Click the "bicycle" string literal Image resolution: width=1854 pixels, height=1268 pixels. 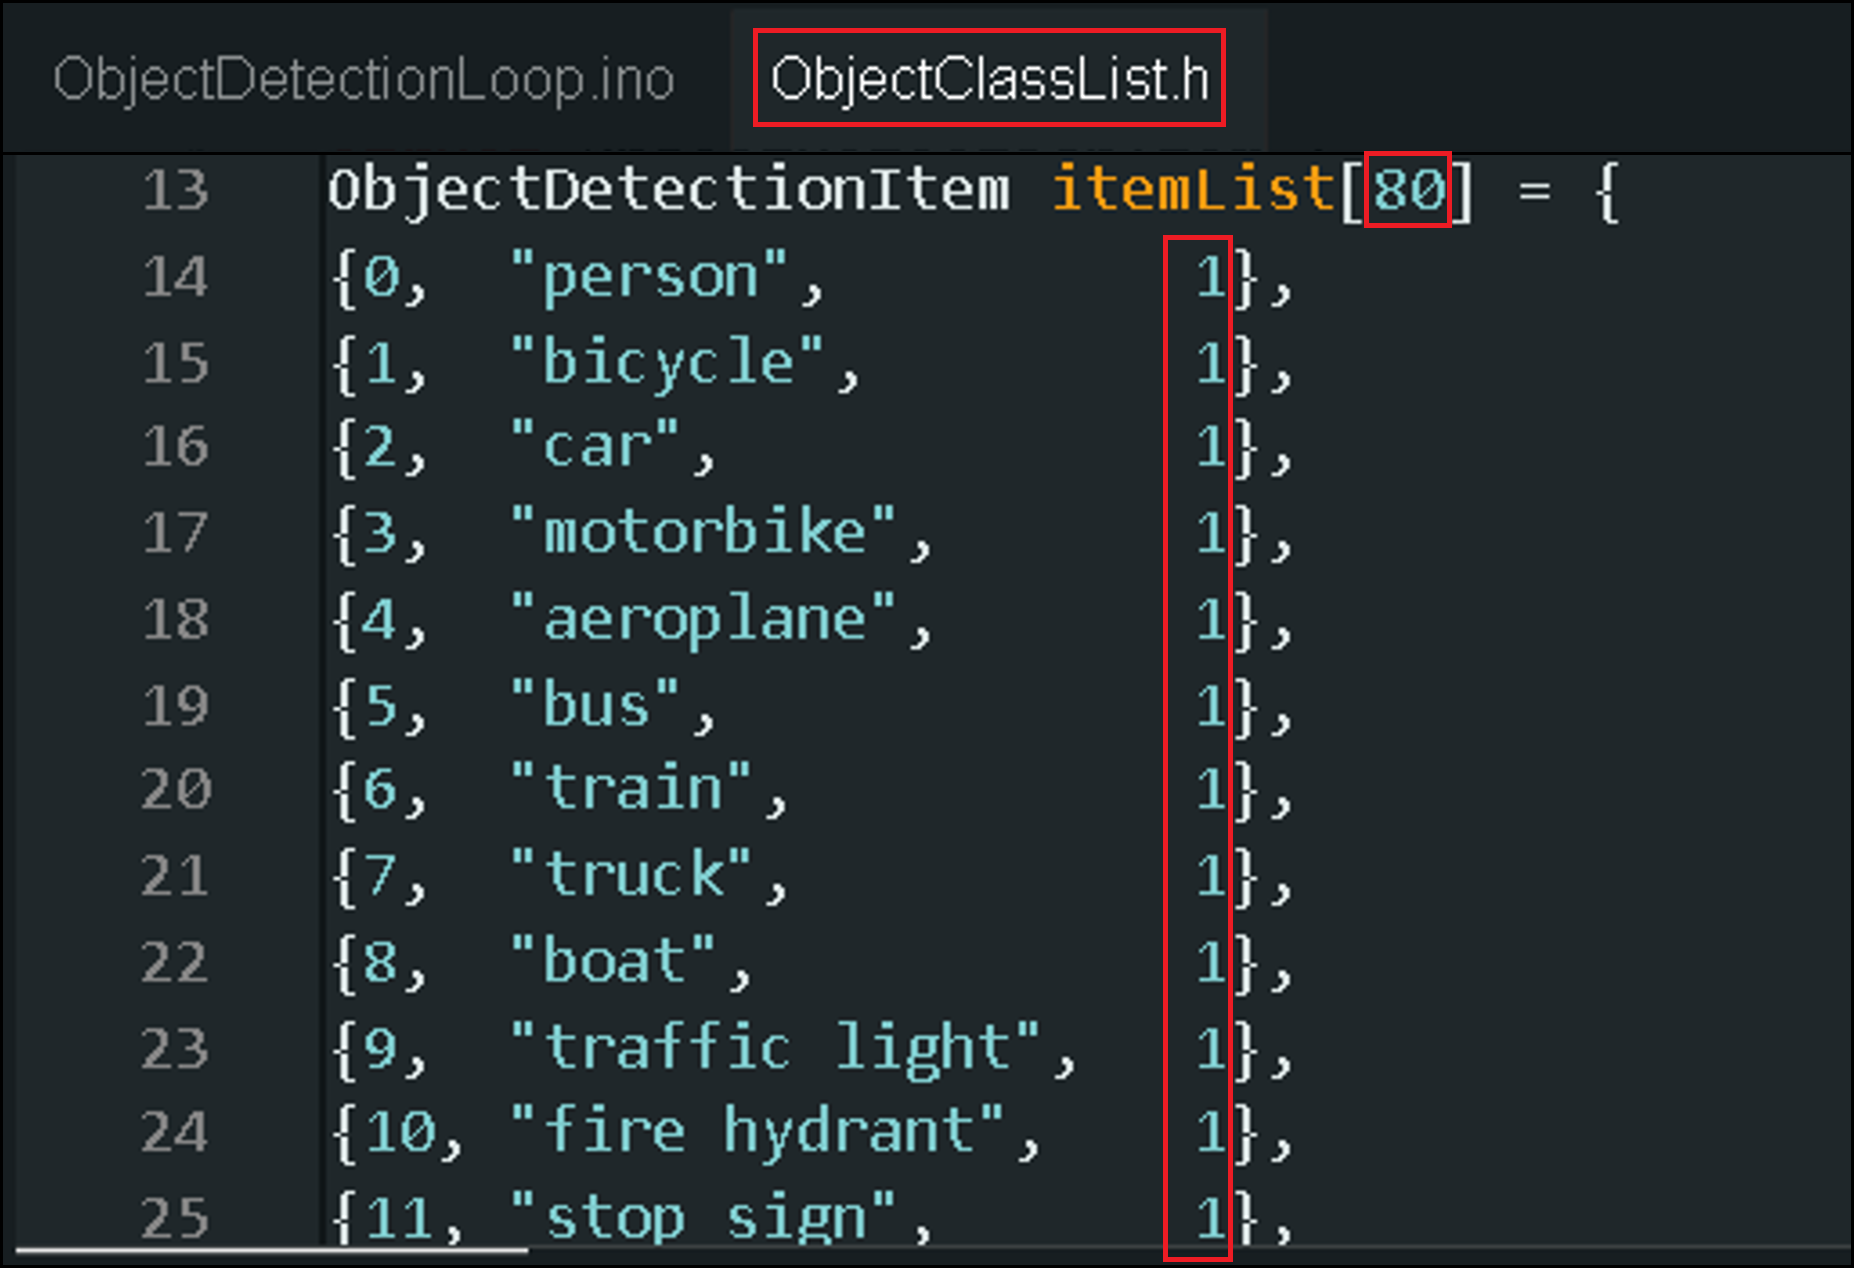[668, 362]
